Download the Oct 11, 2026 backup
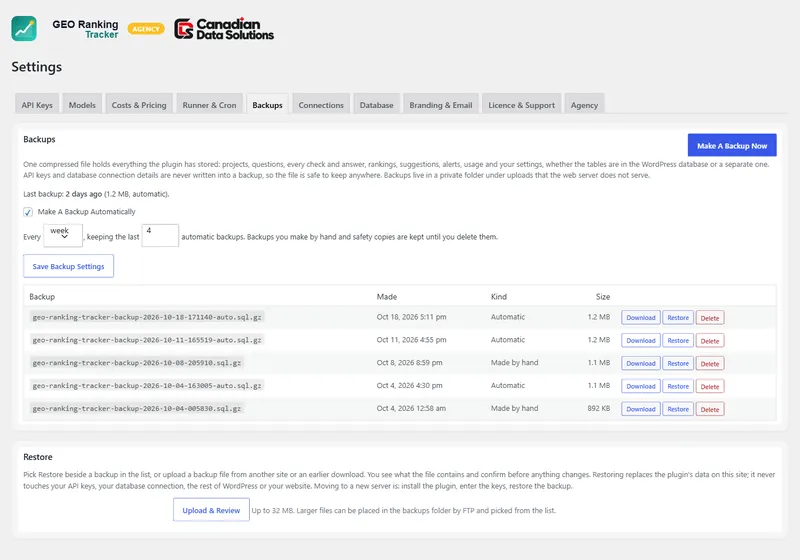The height and width of the screenshot is (560, 800). click(x=641, y=340)
